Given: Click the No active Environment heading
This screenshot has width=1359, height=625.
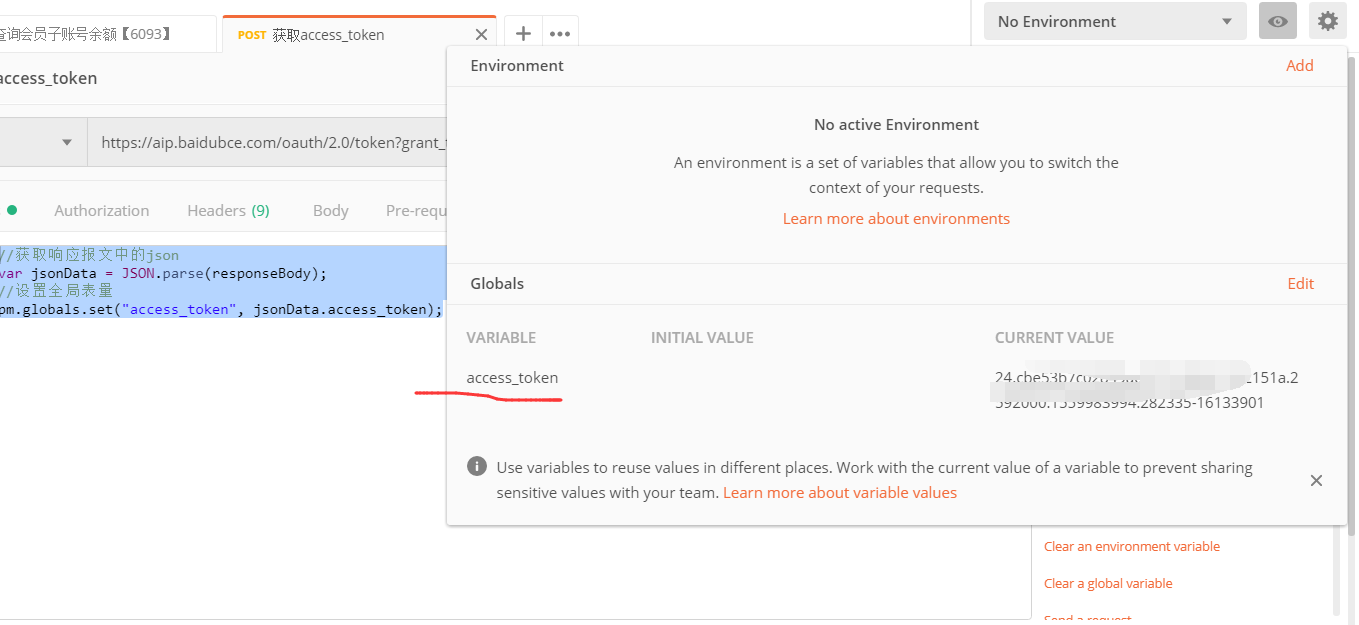Looking at the screenshot, I should point(896,124).
